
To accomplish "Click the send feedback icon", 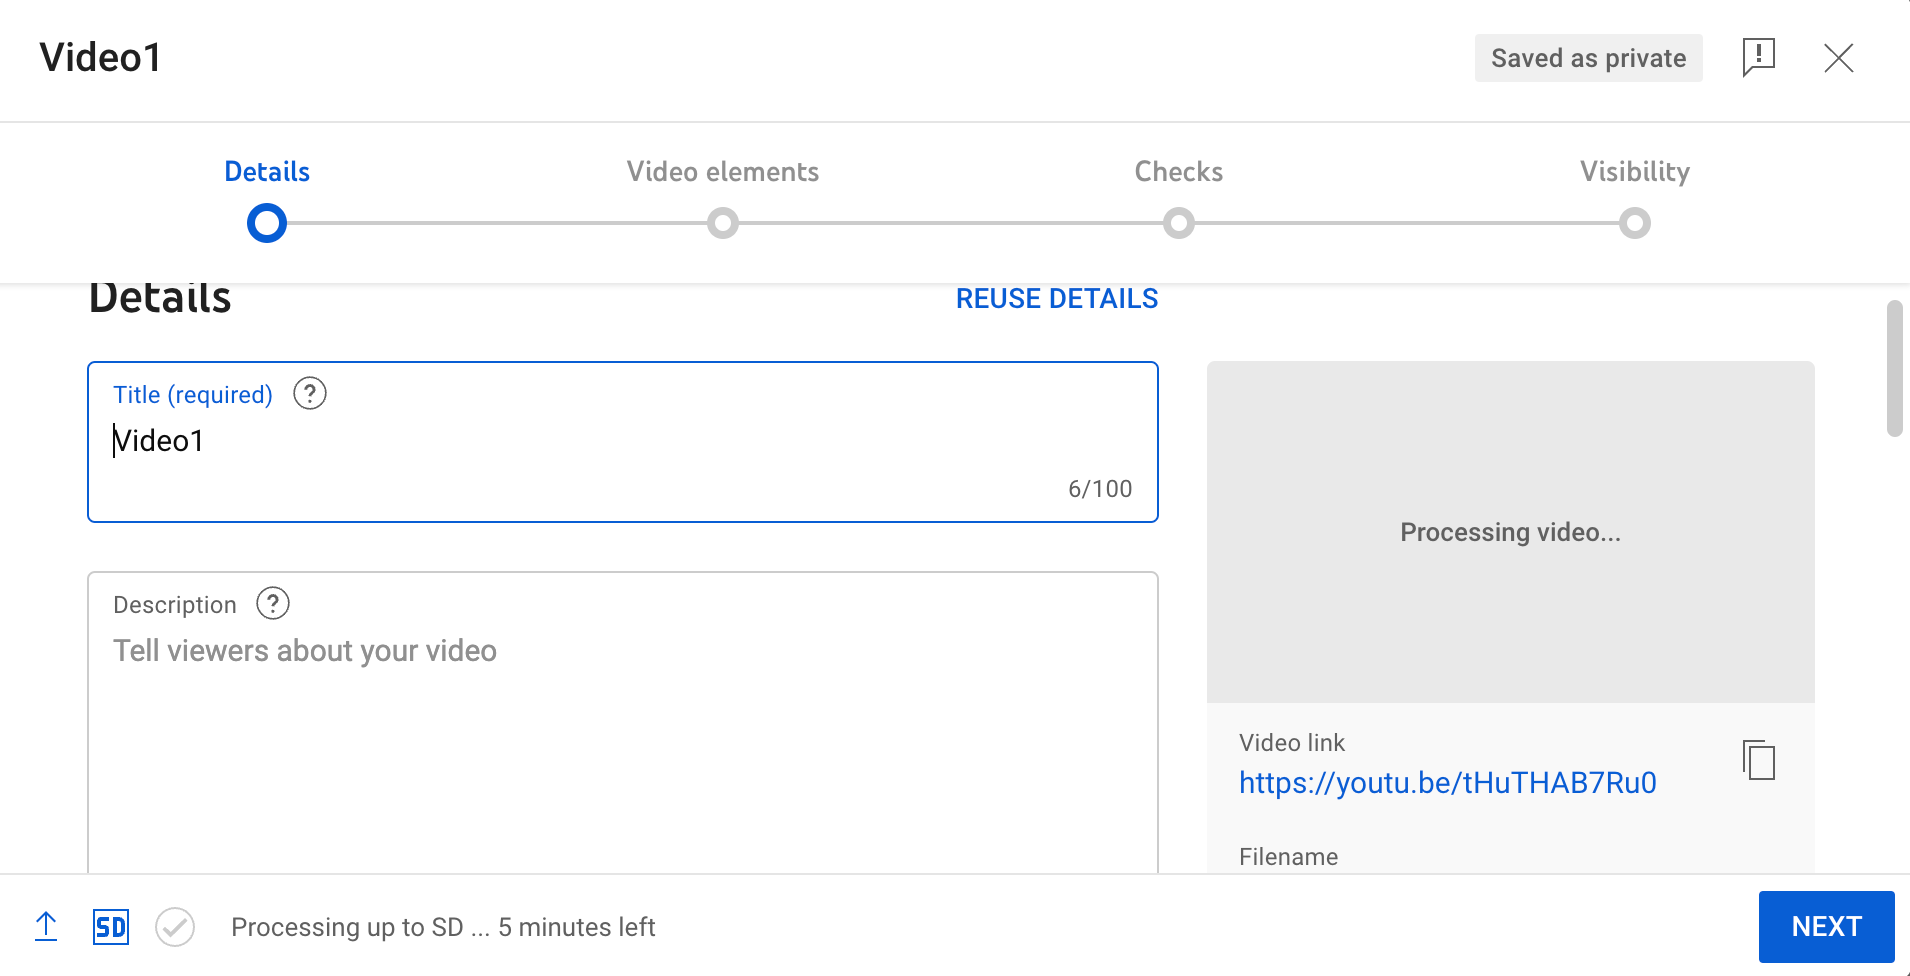I will [x=1758, y=58].
